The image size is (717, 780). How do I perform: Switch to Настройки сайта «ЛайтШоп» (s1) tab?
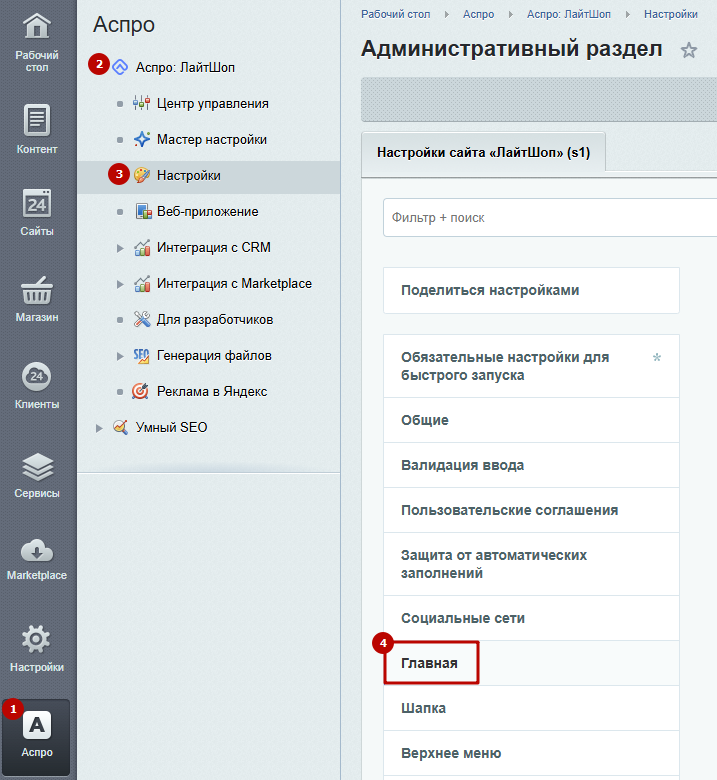tap(483, 153)
